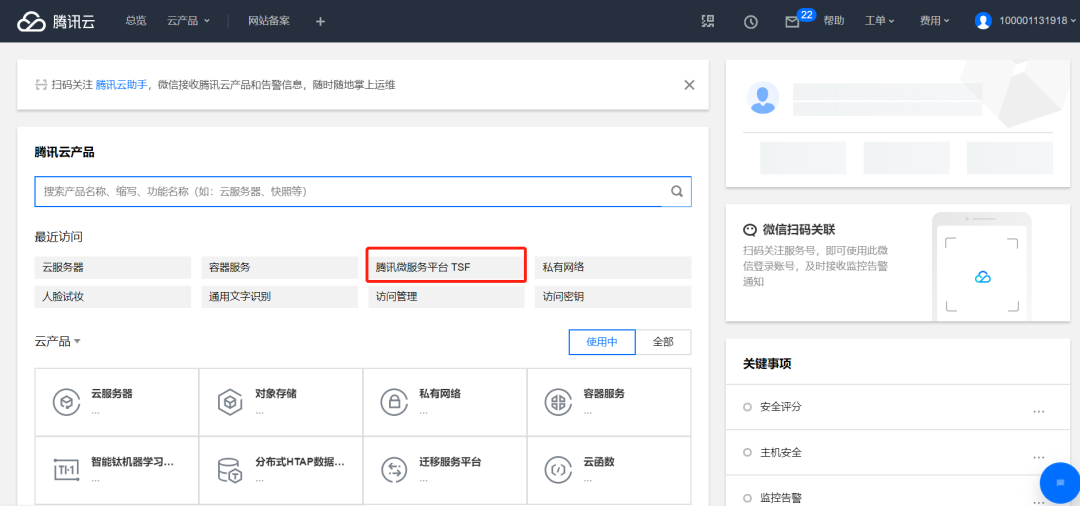The height and width of the screenshot is (506, 1080).
Task: Open the 腾讯云助手 link
Action: click(121, 85)
